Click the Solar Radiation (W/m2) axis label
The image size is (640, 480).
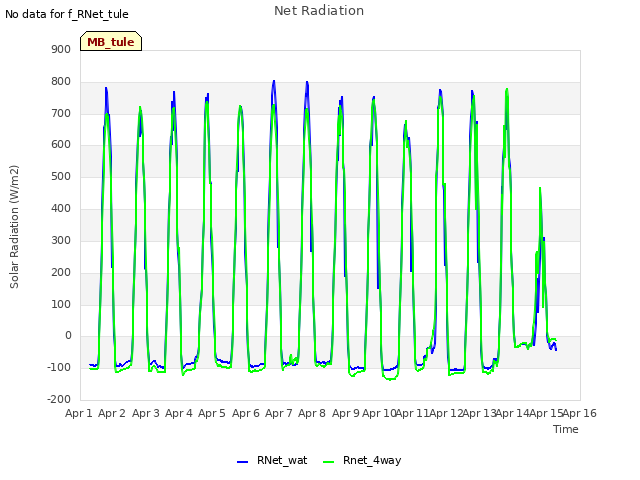coord(14,227)
